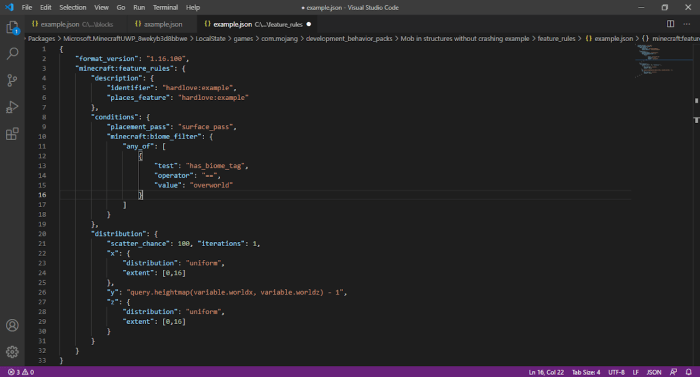Screen dimensions: 700x377
Task: Click the "has_biome_tag" value
Action: [x=215, y=166]
